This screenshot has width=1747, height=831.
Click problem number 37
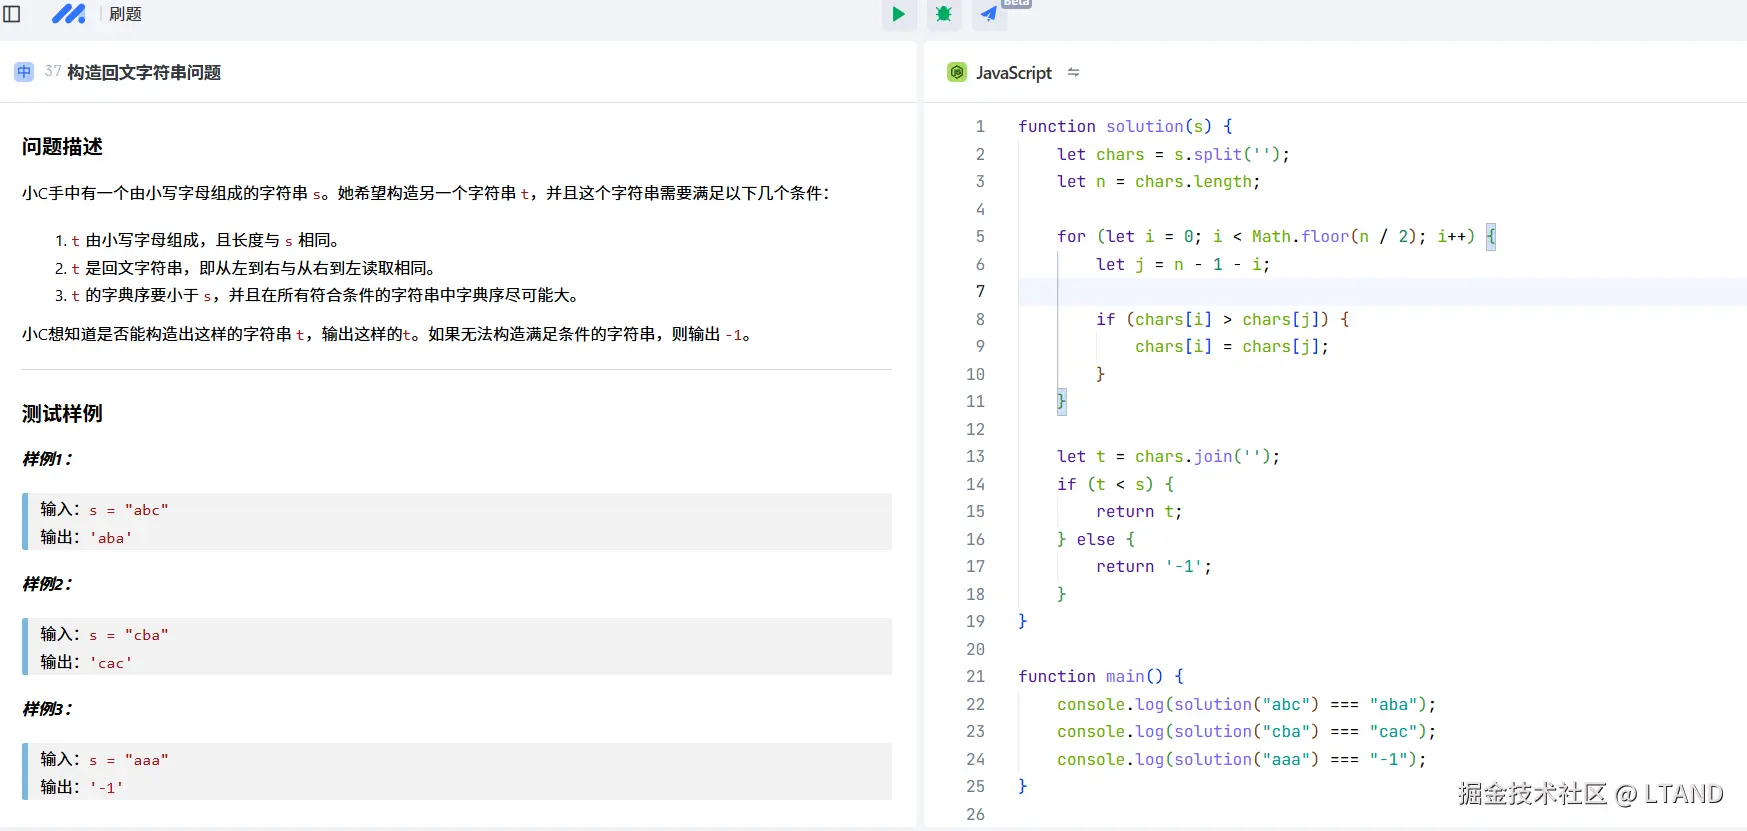[x=53, y=71]
